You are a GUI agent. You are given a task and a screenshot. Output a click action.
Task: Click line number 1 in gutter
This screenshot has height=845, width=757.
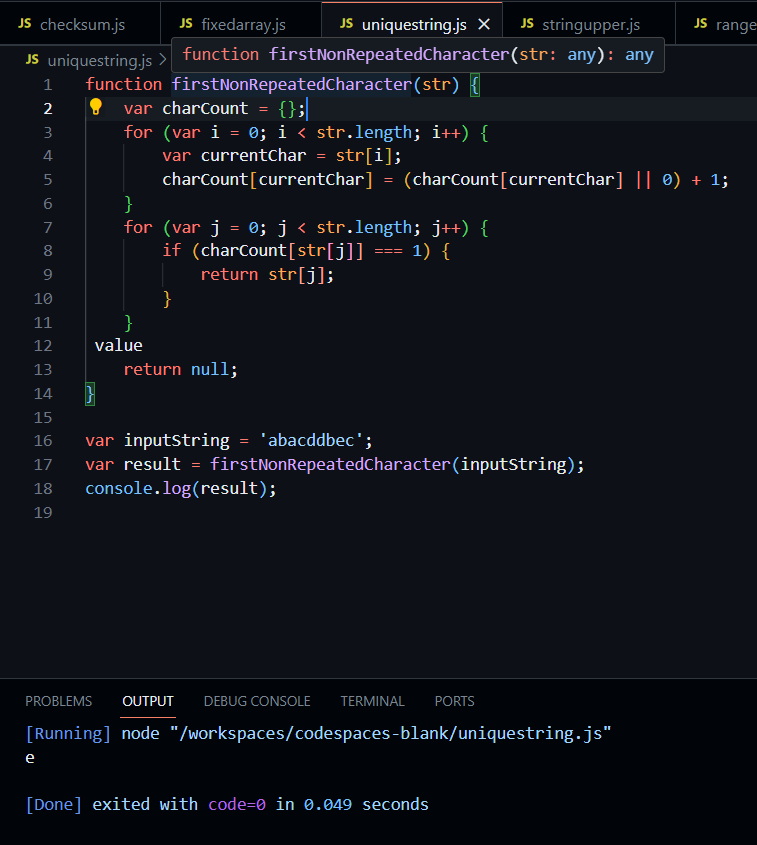48,85
